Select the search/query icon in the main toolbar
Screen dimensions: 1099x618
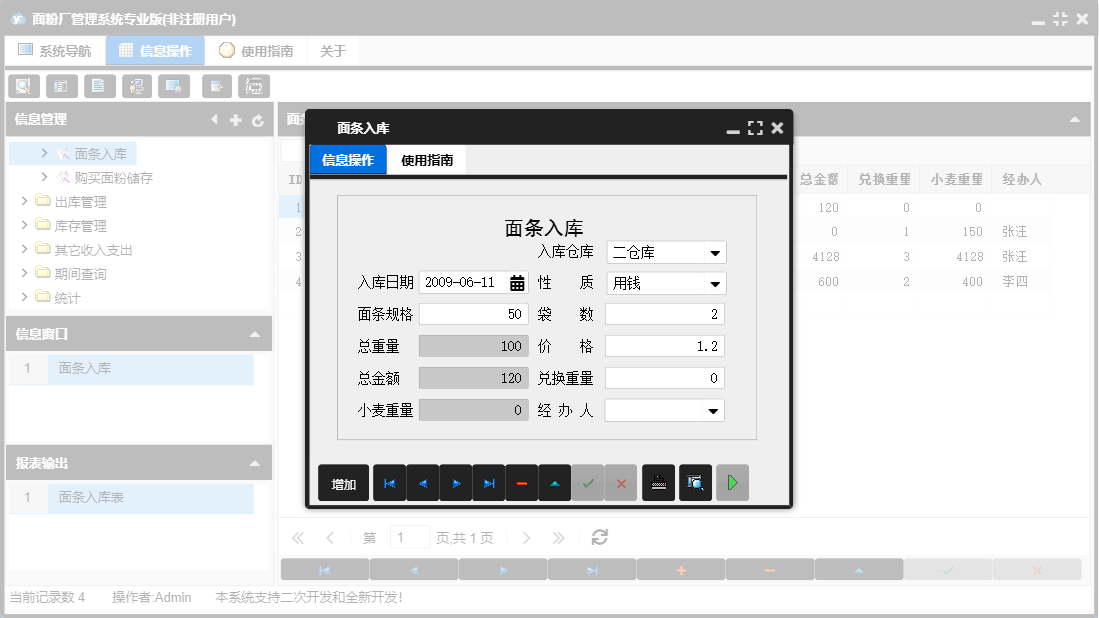[x=23, y=86]
